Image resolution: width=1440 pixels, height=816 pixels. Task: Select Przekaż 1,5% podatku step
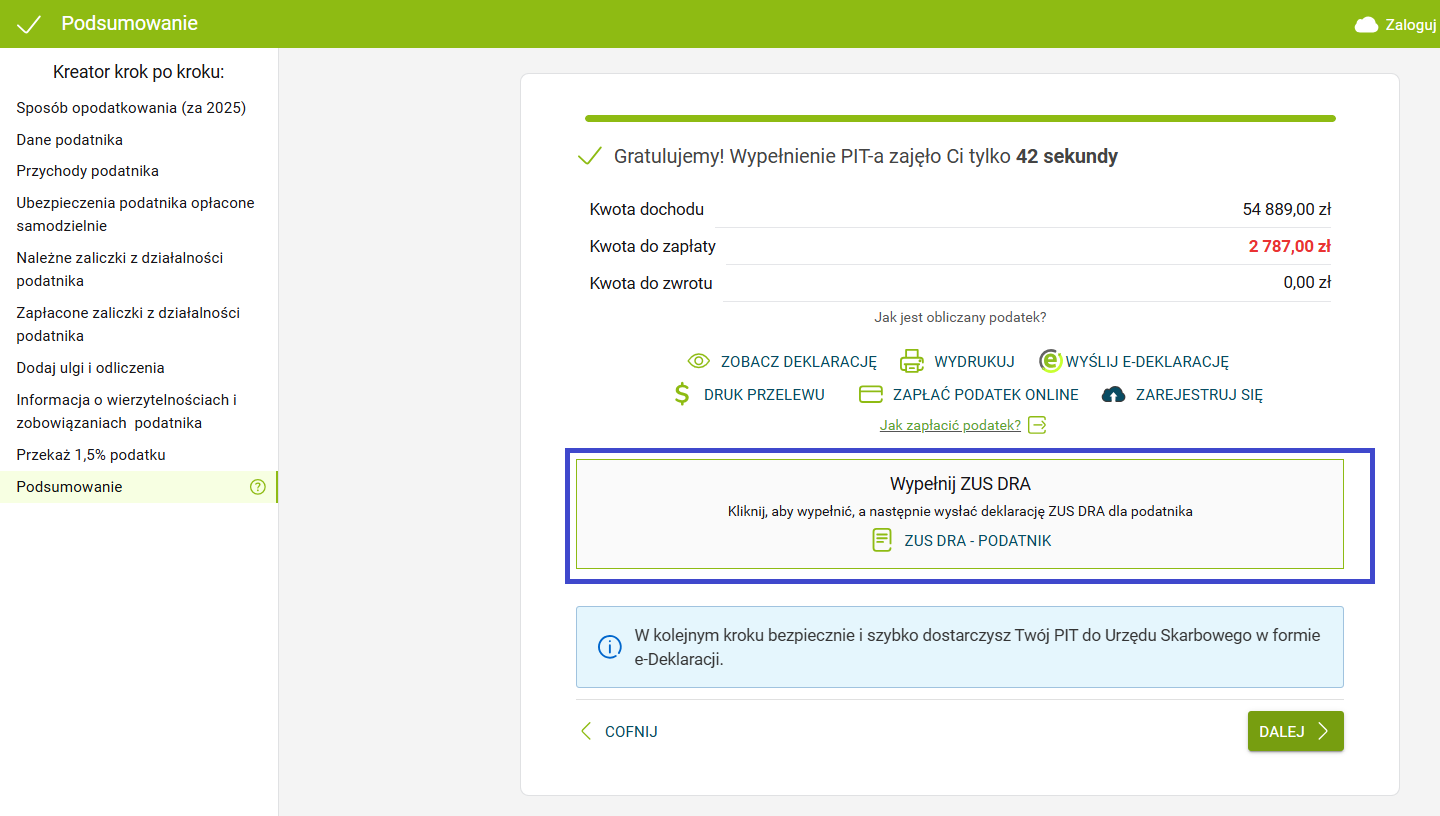[x=91, y=455]
